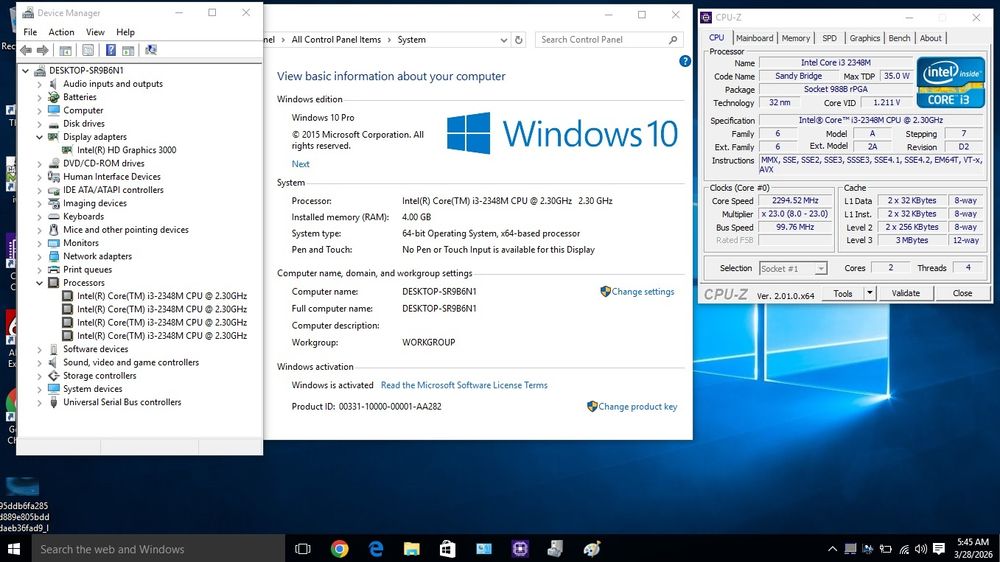This screenshot has width=1000, height=562.
Task: Click the Change product key link
Action: point(638,406)
